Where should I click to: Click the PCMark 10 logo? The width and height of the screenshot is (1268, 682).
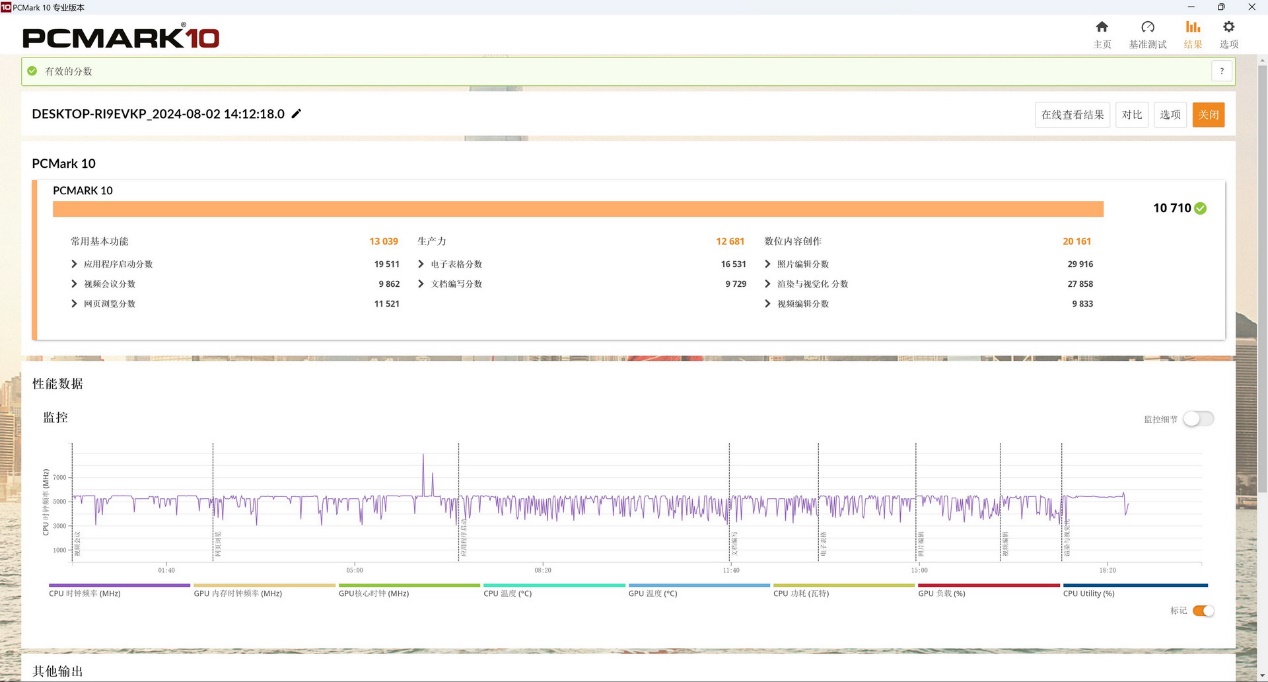click(x=121, y=38)
